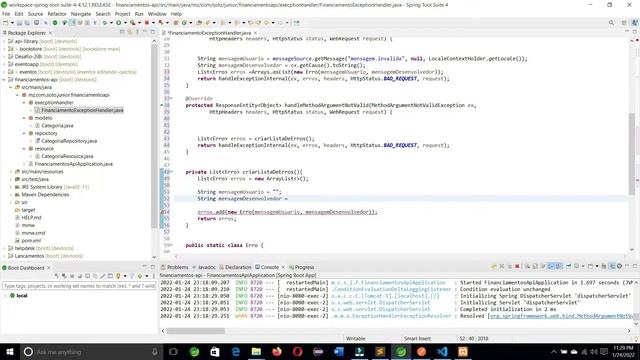Open Visual Studio Code from taskbar
This screenshot has width=640, height=360.
(442, 351)
